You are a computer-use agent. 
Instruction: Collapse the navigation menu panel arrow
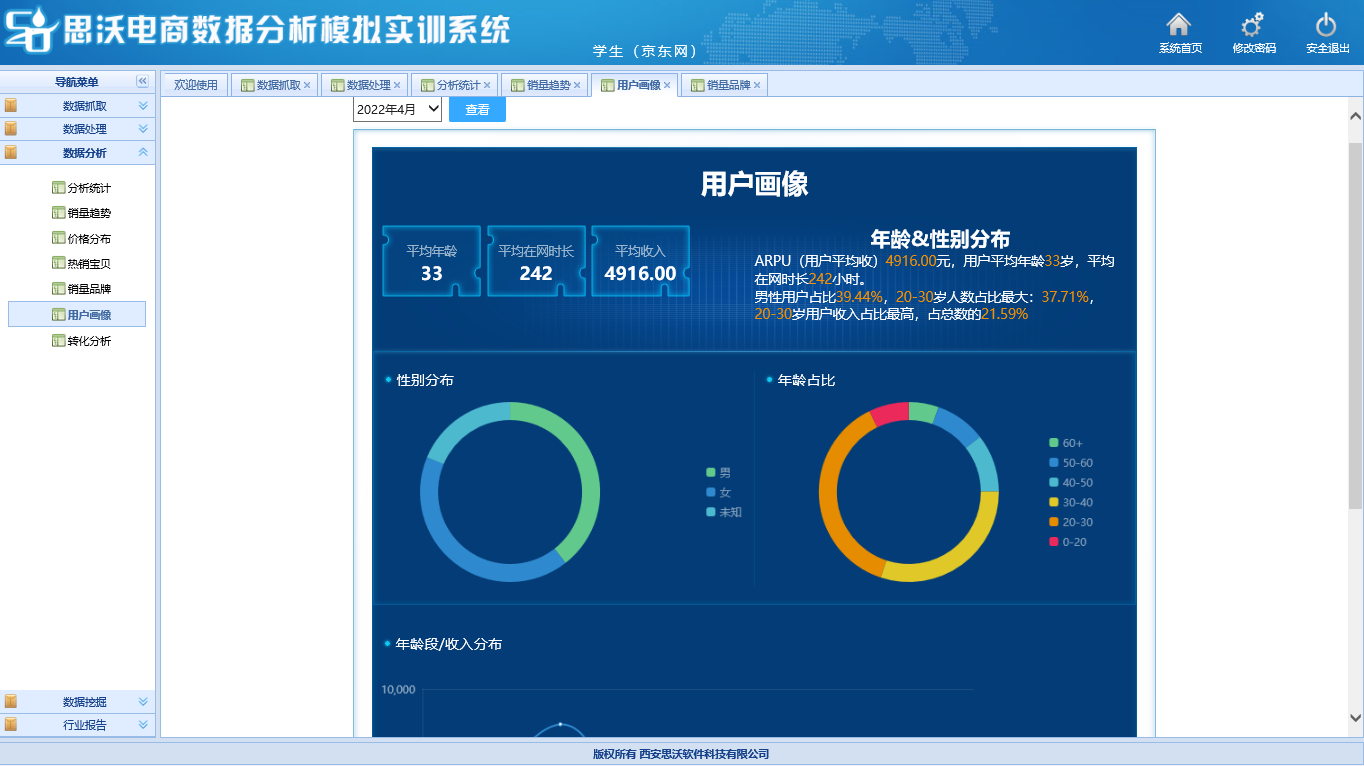pos(142,81)
